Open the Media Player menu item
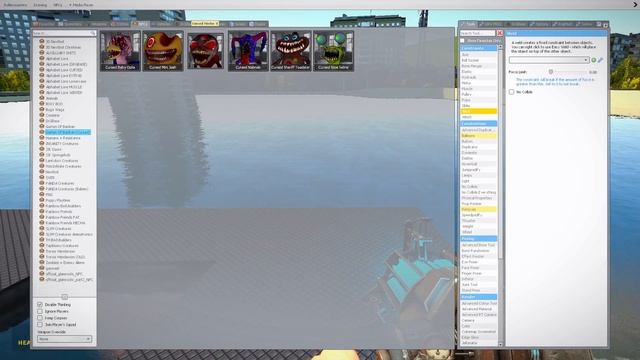Viewport: 640px width, 360px height. [x=81, y=5]
